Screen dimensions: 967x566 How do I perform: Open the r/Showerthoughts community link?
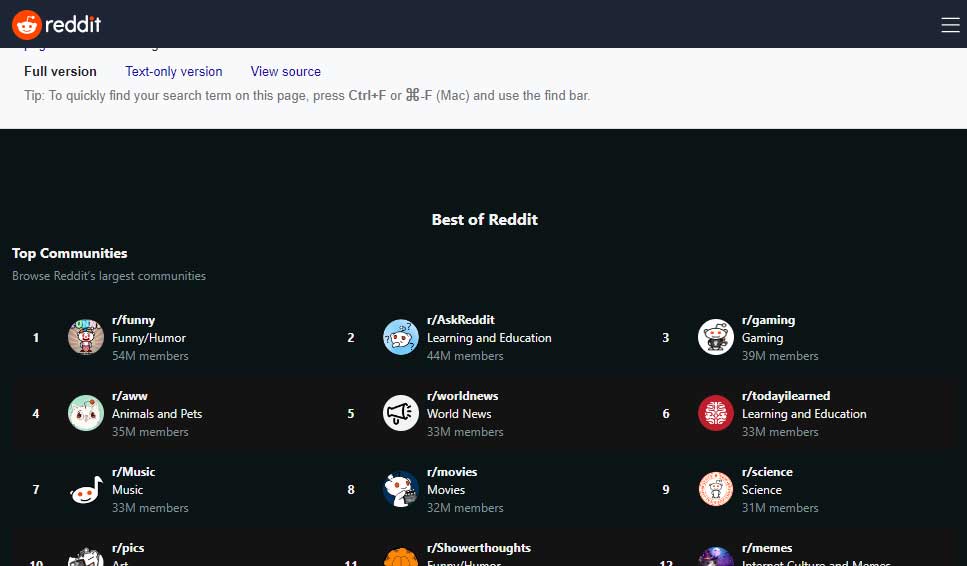[x=479, y=548]
